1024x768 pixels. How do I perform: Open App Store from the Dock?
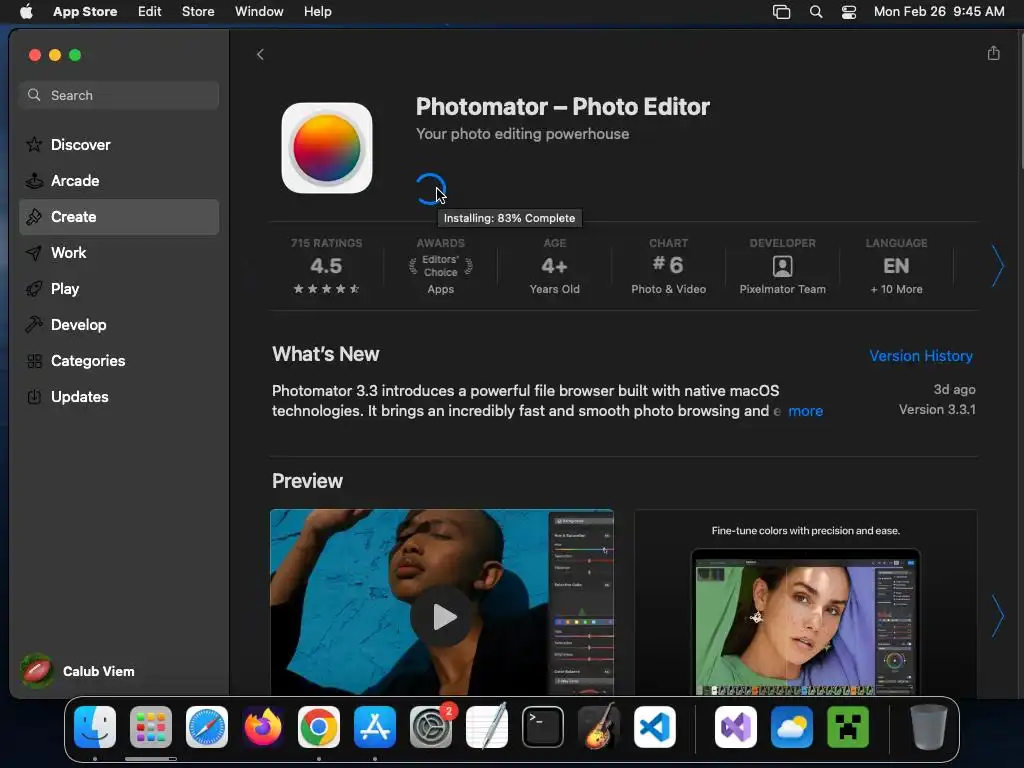(375, 727)
